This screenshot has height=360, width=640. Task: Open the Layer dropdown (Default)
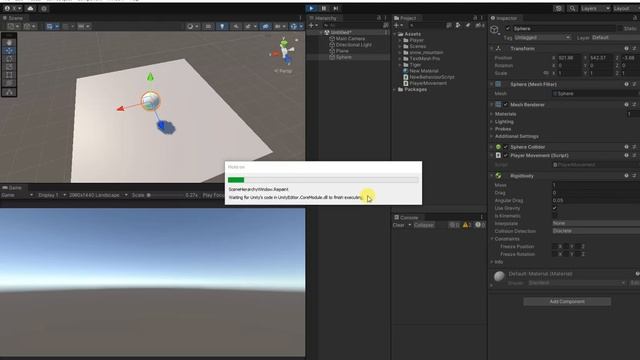point(615,38)
